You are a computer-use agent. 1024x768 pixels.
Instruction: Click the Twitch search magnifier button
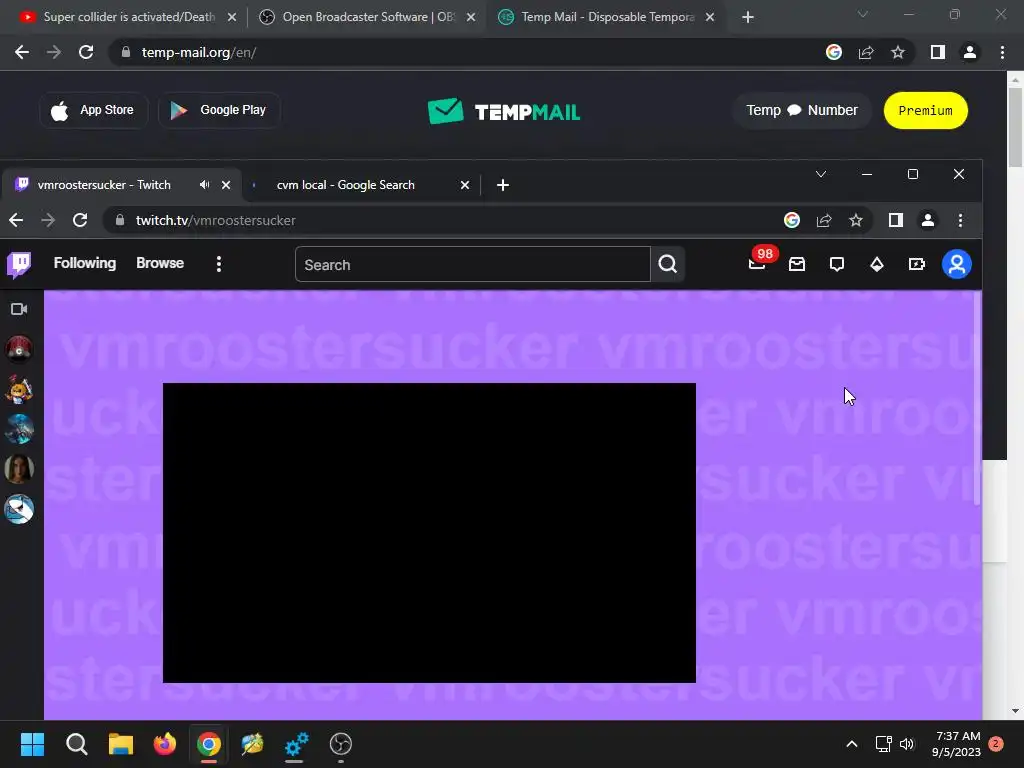(667, 264)
